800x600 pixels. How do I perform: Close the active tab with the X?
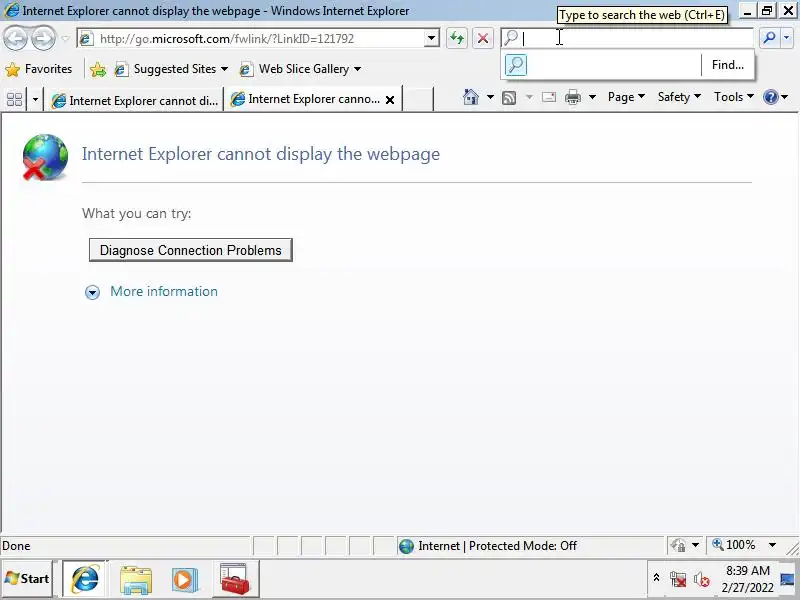[390, 100]
